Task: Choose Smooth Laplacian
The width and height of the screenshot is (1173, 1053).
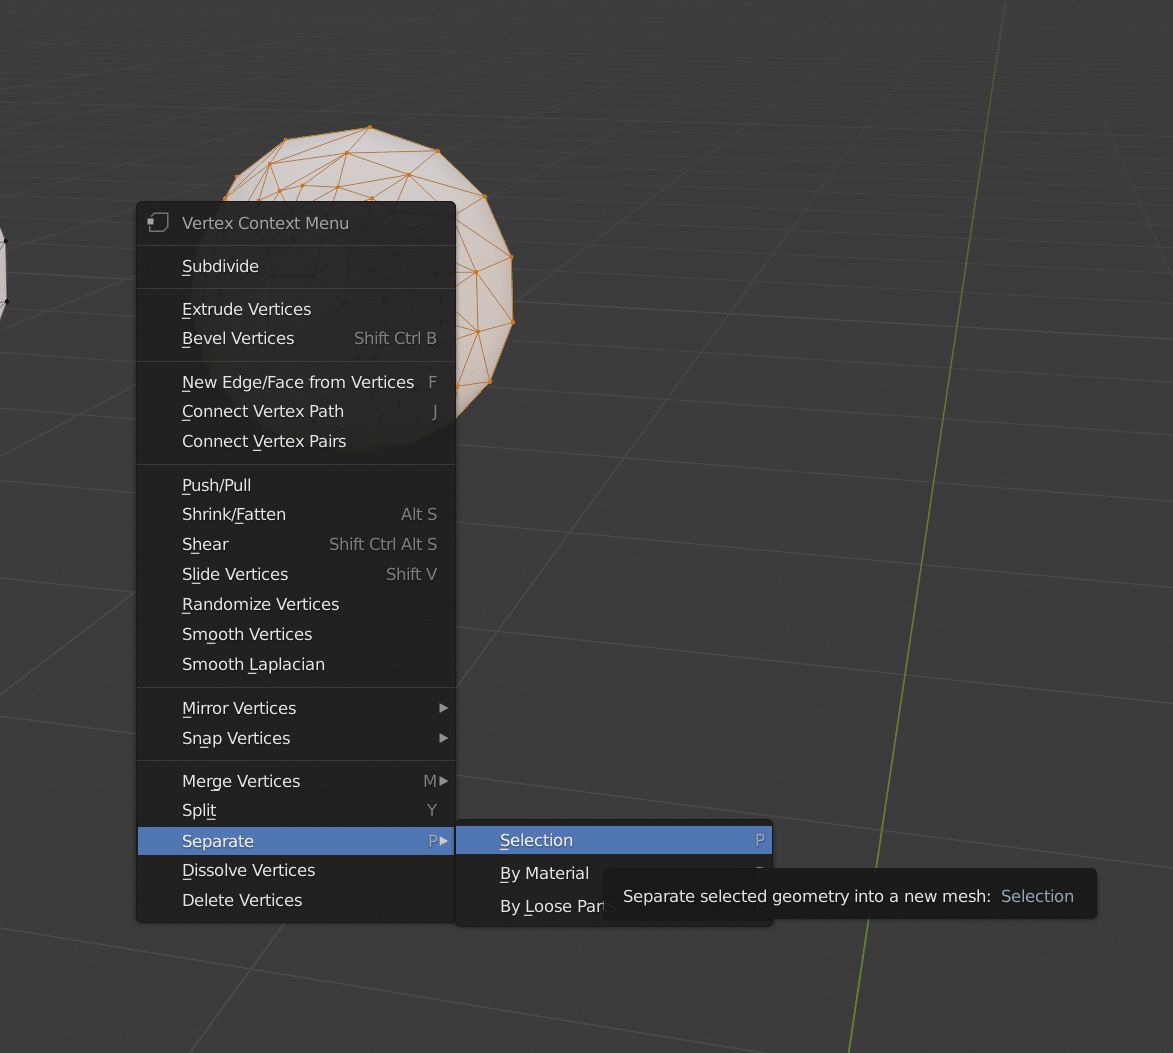Action: point(296,664)
